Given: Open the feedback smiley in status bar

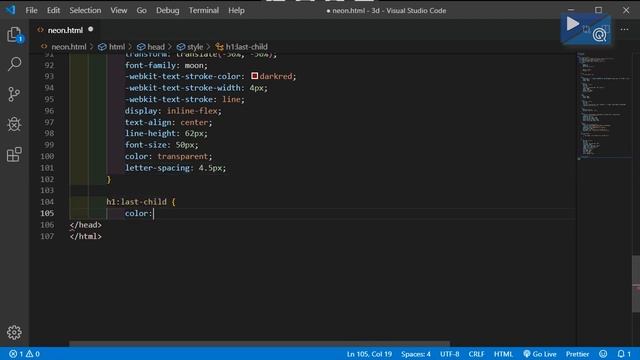Looking at the screenshot, I should click(603, 354).
